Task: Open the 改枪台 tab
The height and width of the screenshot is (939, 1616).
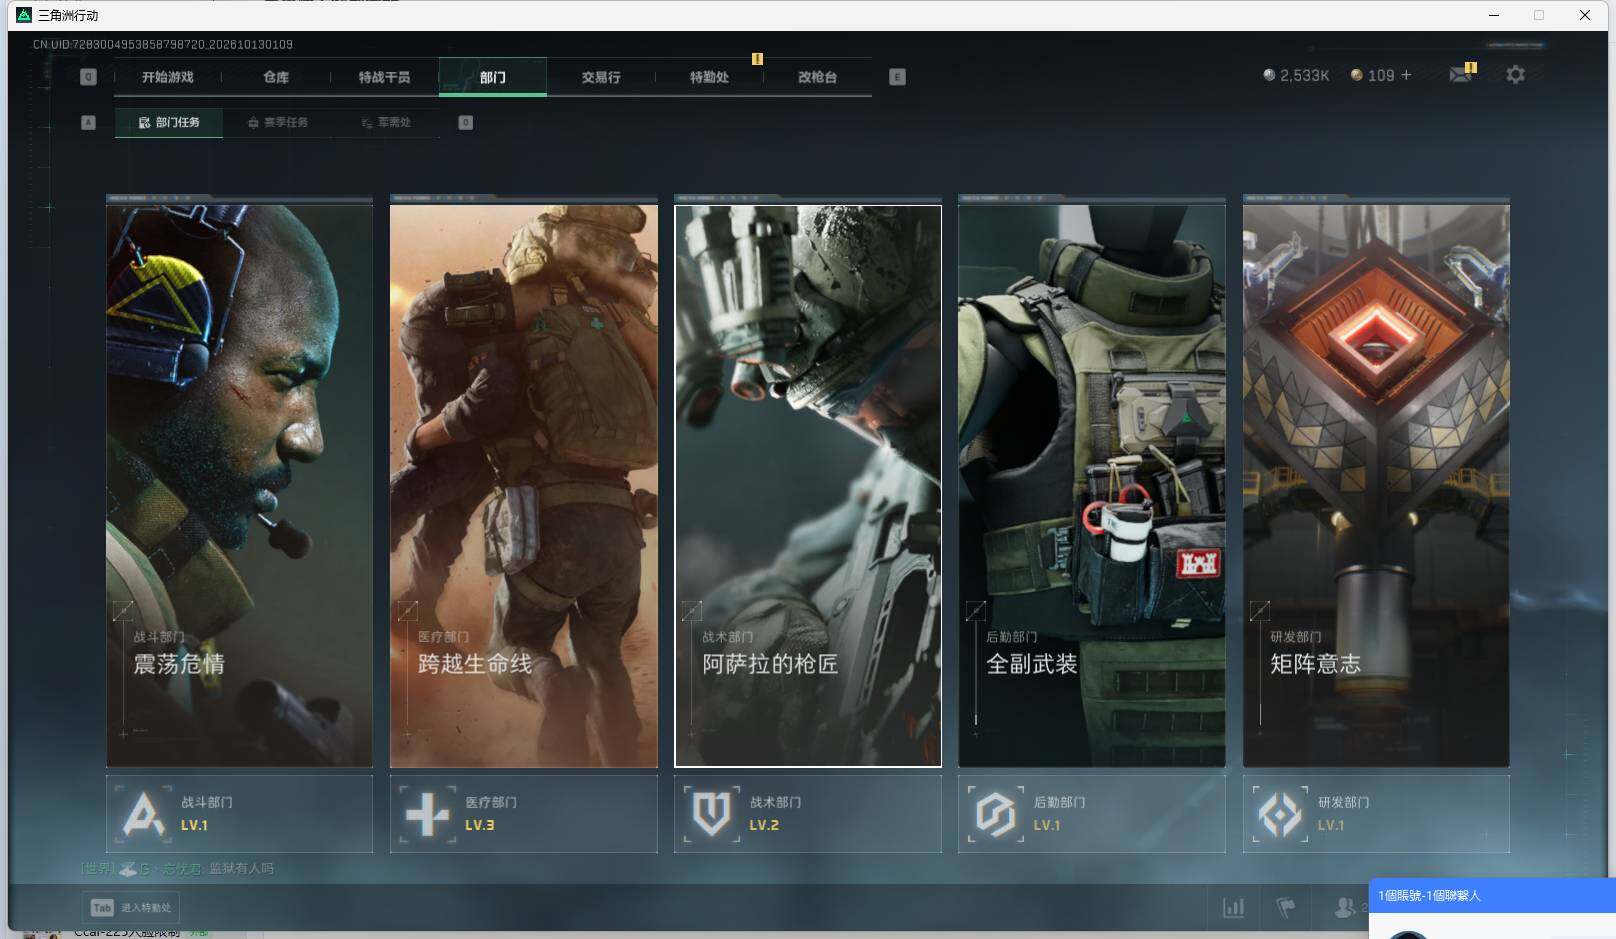Action: click(817, 77)
